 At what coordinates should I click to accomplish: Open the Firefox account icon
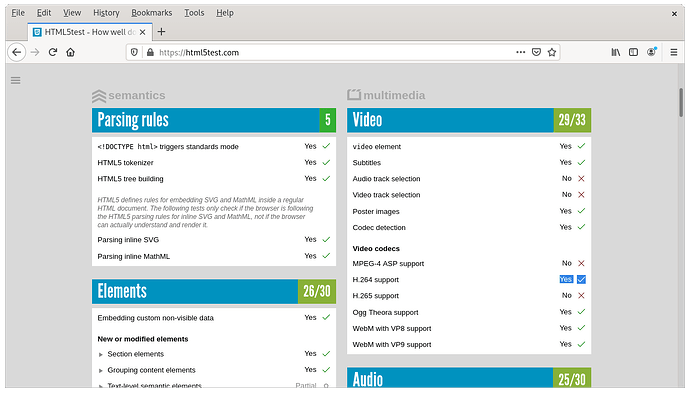[651, 52]
